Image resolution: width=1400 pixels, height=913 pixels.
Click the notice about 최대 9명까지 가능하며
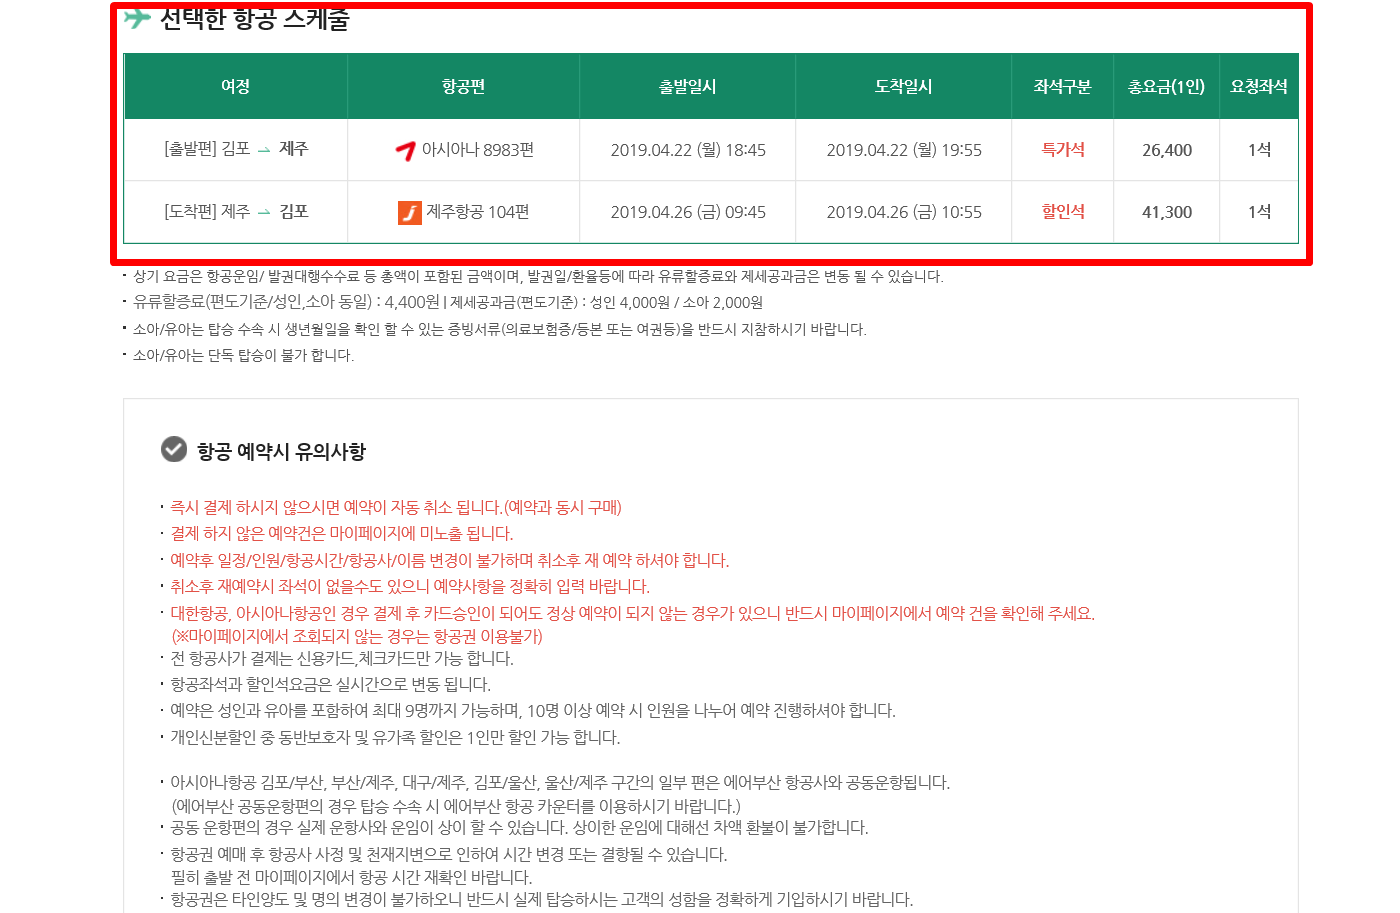(x=533, y=710)
